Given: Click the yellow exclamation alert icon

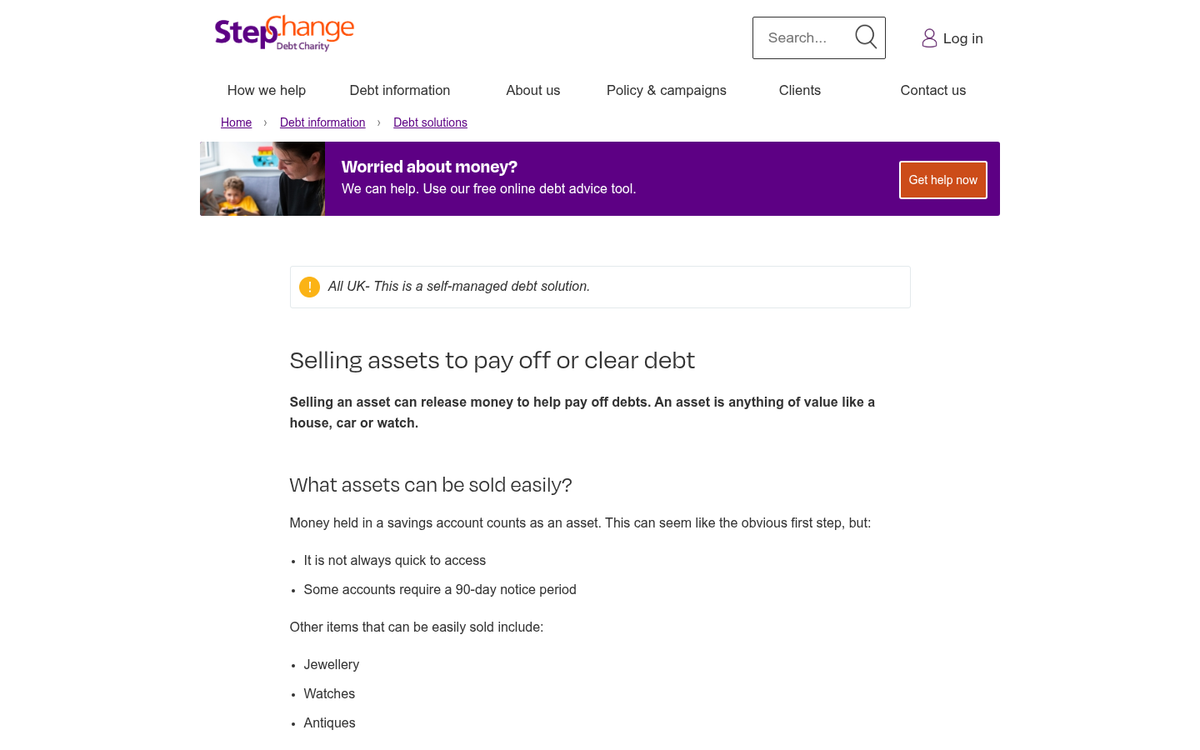Looking at the screenshot, I should (x=310, y=287).
